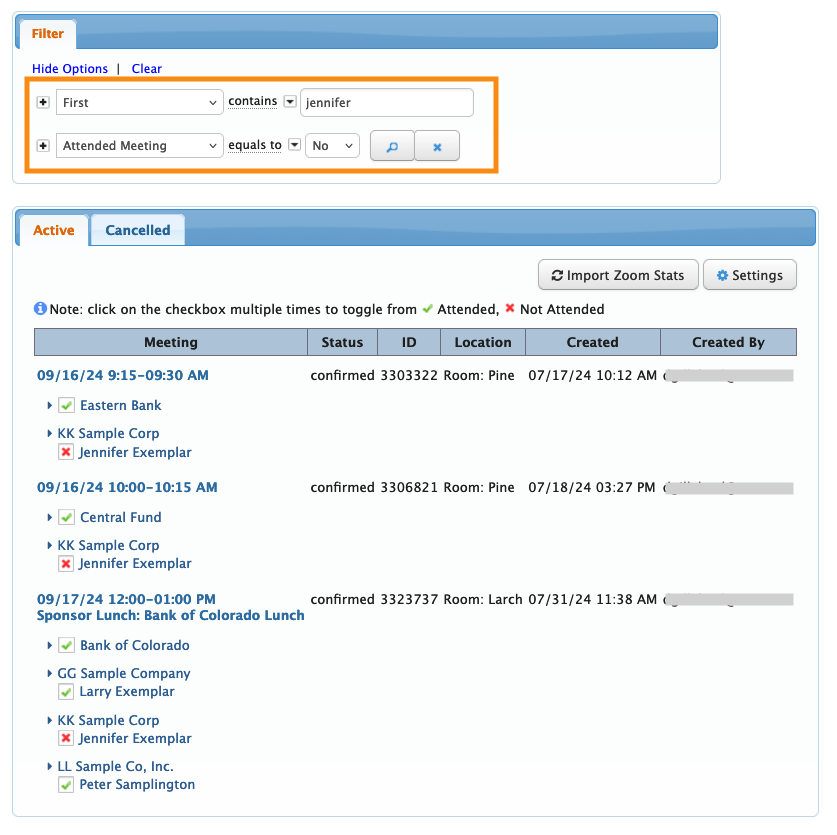Toggle Eastern Bank attendance checkbox

[66, 405]
